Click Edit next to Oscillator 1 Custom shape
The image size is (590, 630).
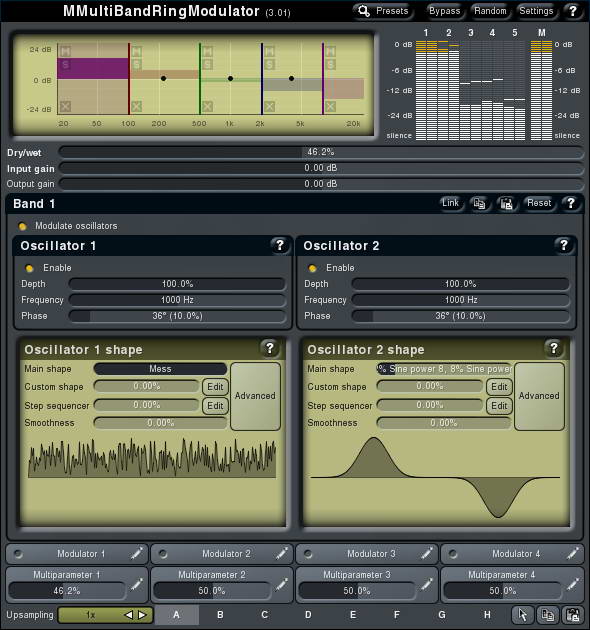215,387
